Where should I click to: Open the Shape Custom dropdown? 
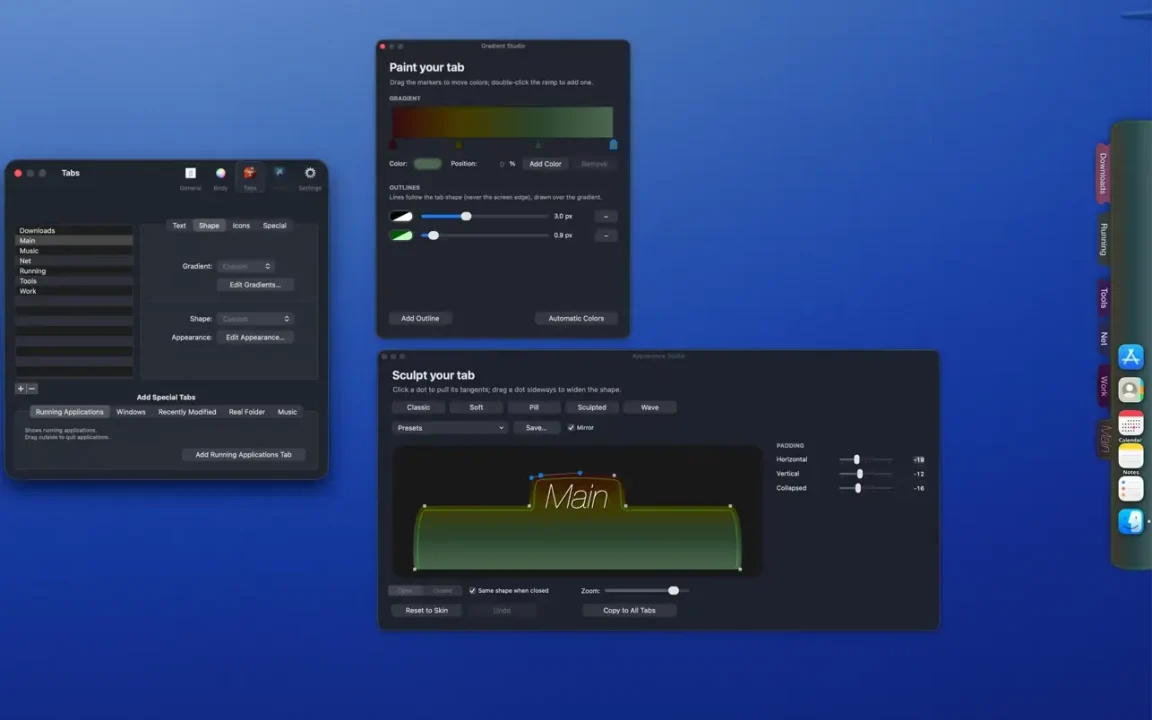(x=256, y=319)
